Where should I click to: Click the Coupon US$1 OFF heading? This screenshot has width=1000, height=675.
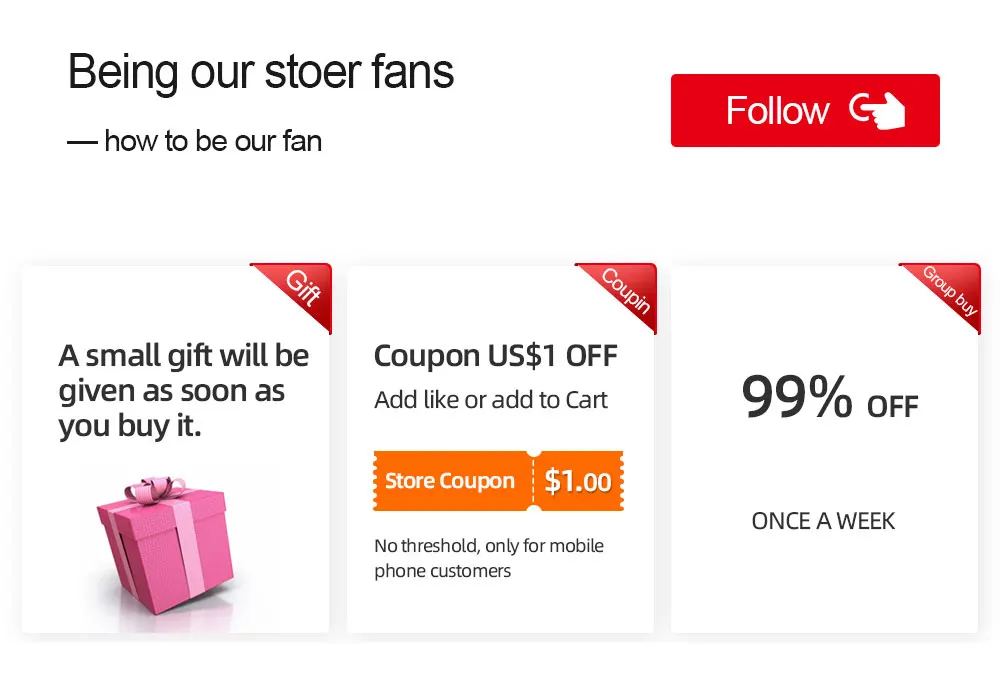[x=495, y=355]
